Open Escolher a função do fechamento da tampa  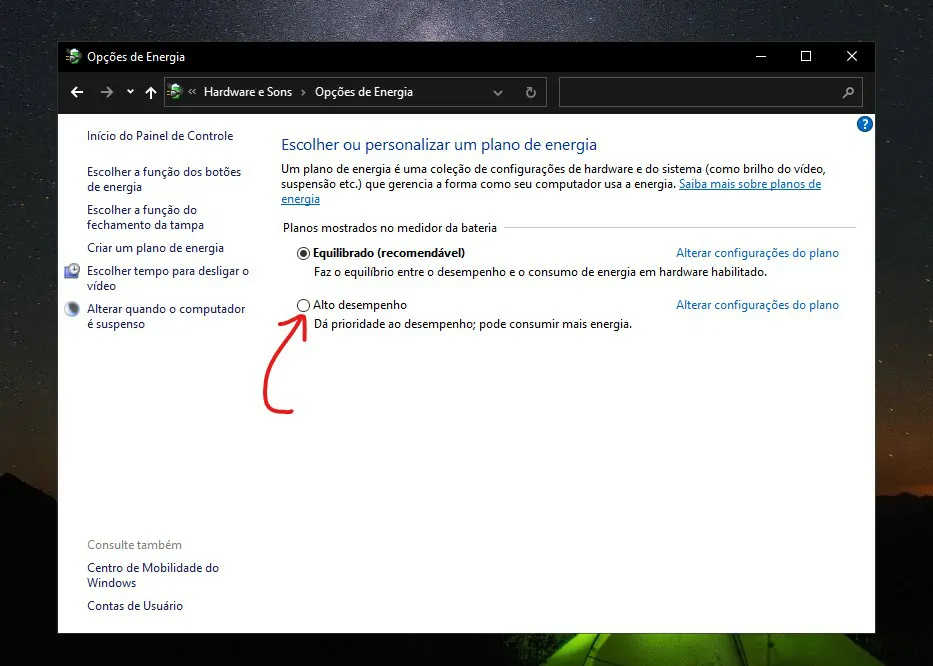145,217
